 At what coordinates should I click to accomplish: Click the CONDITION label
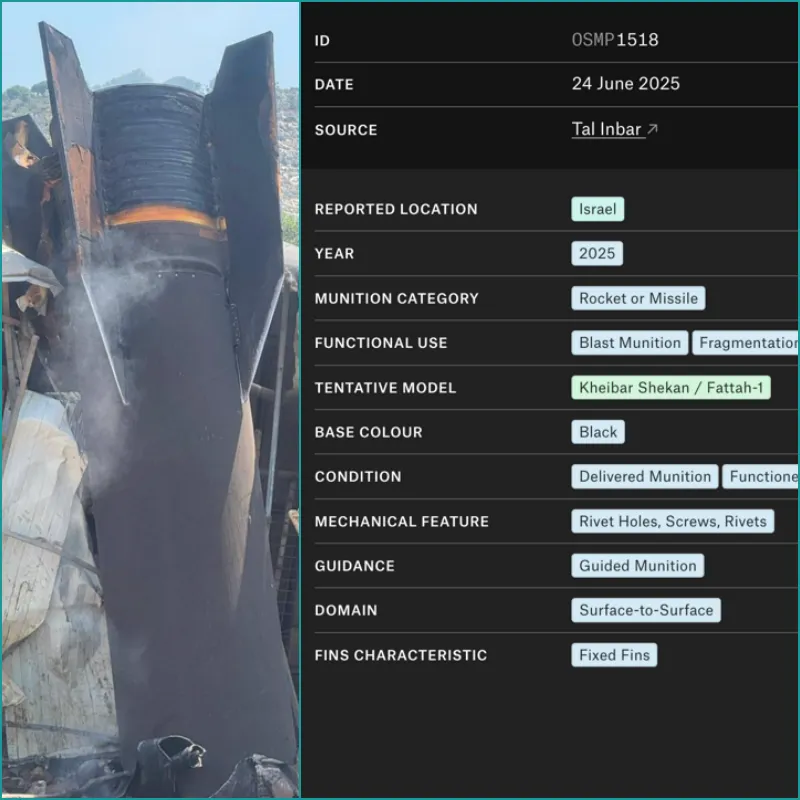(x=358, y=477)
